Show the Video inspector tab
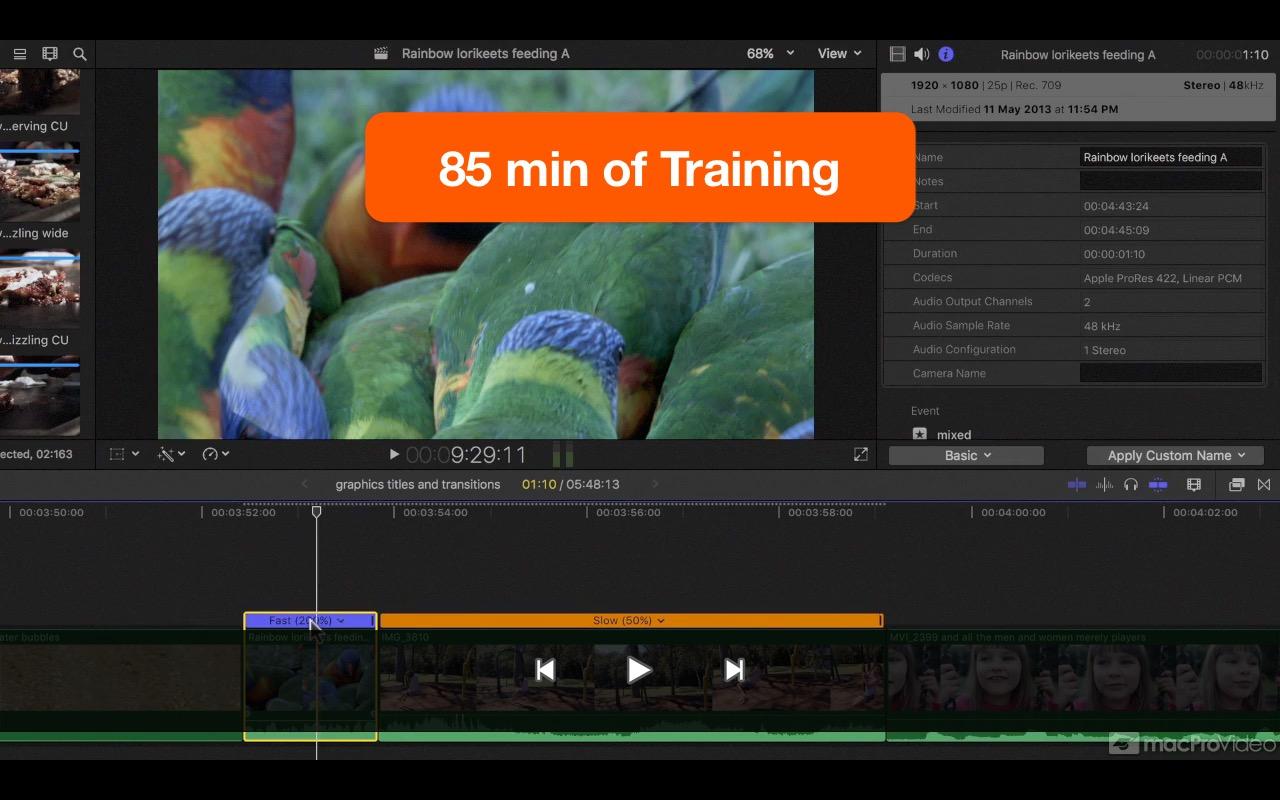The height and width of the screenshot is (800, 1280). (897, 54)
